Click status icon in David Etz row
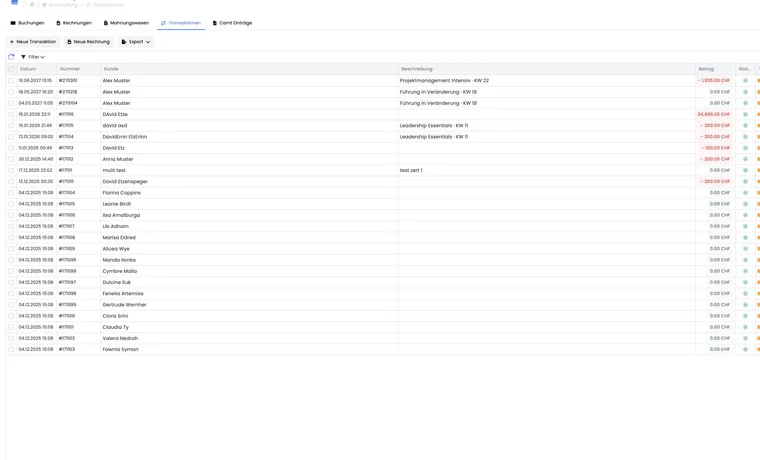Screen dimensions: 760x460 tap(745, 148)
